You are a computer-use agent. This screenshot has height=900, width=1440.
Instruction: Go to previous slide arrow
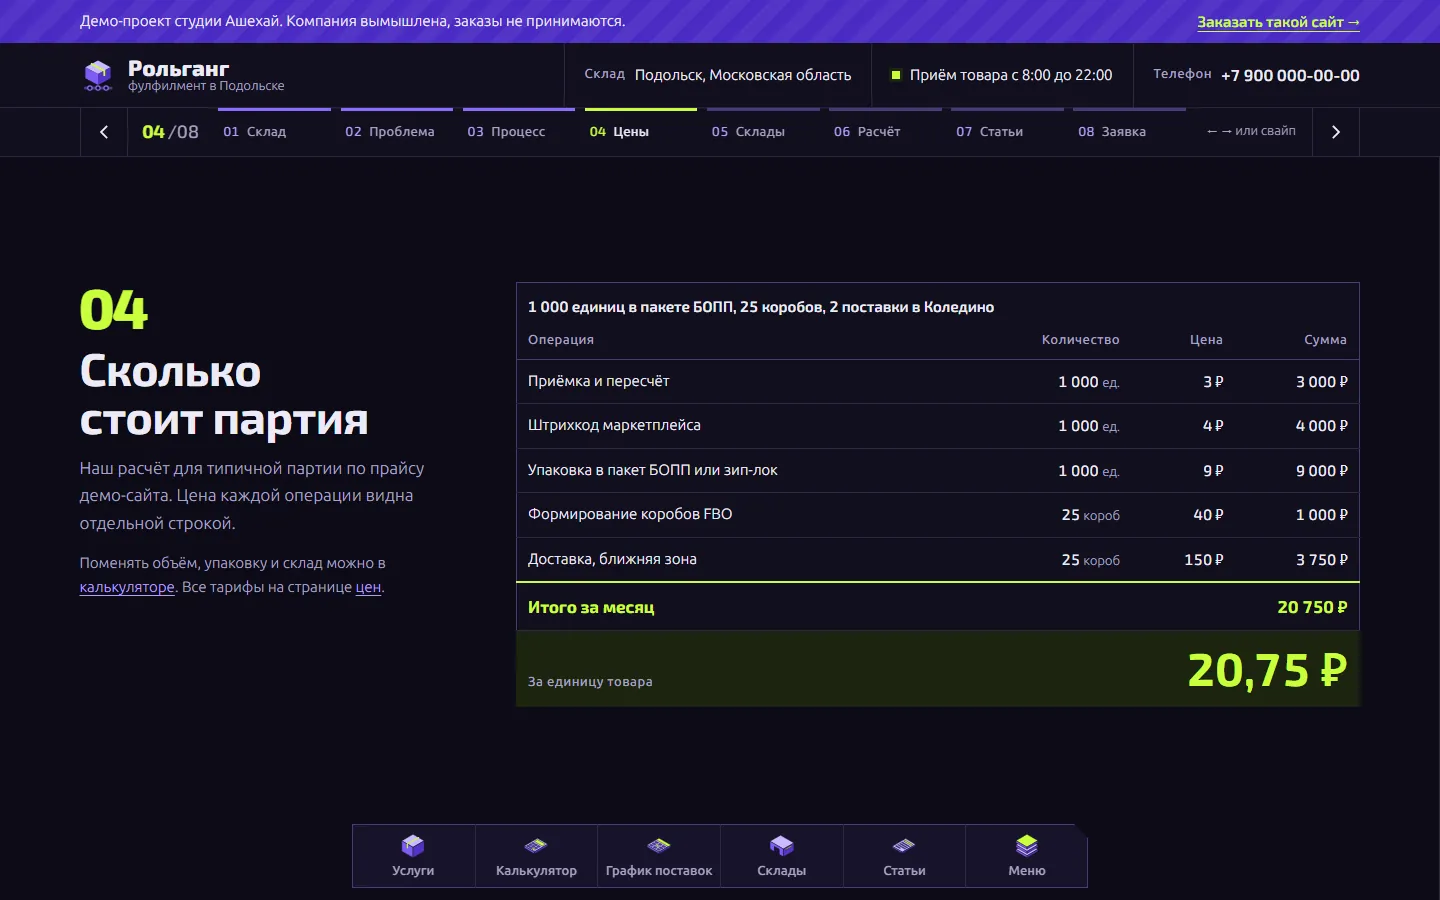coord(104,132)
